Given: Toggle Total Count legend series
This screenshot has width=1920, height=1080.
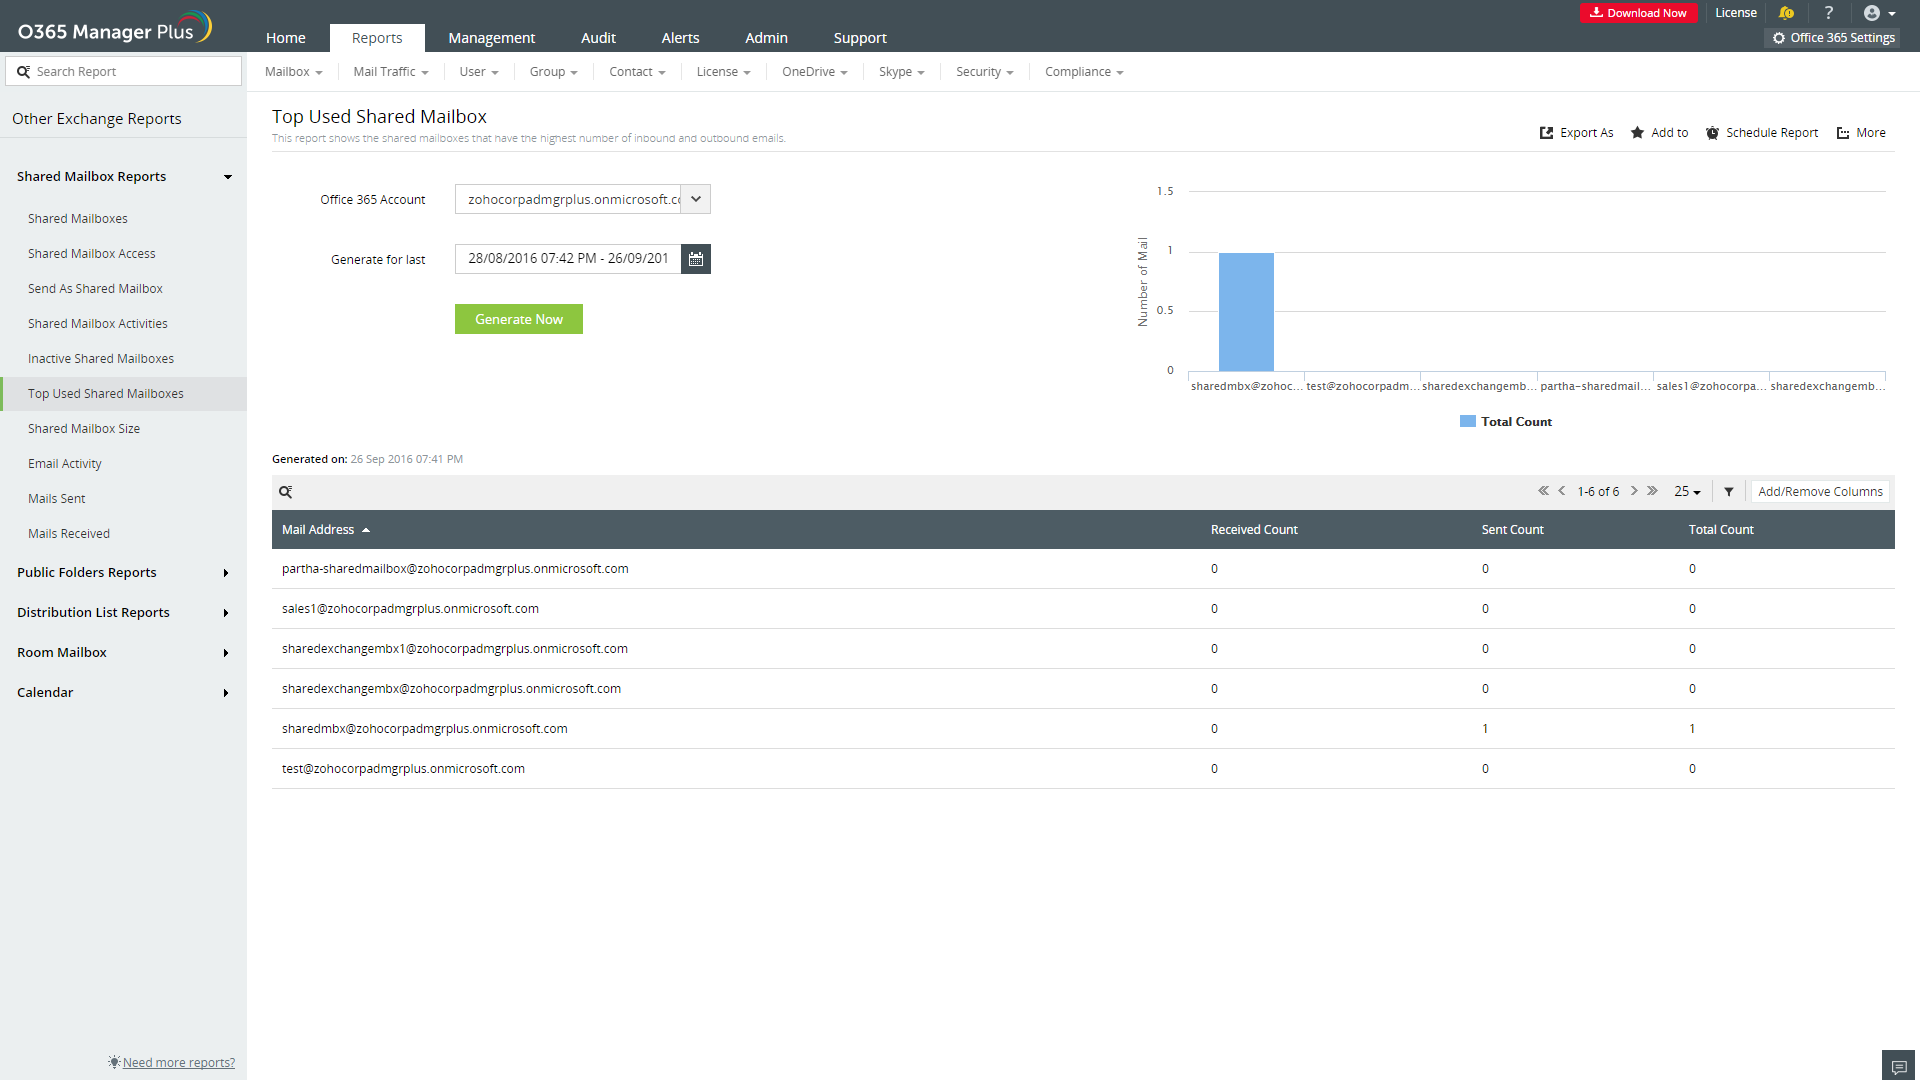Looking at the screenshot, I should click(1505, 422).
